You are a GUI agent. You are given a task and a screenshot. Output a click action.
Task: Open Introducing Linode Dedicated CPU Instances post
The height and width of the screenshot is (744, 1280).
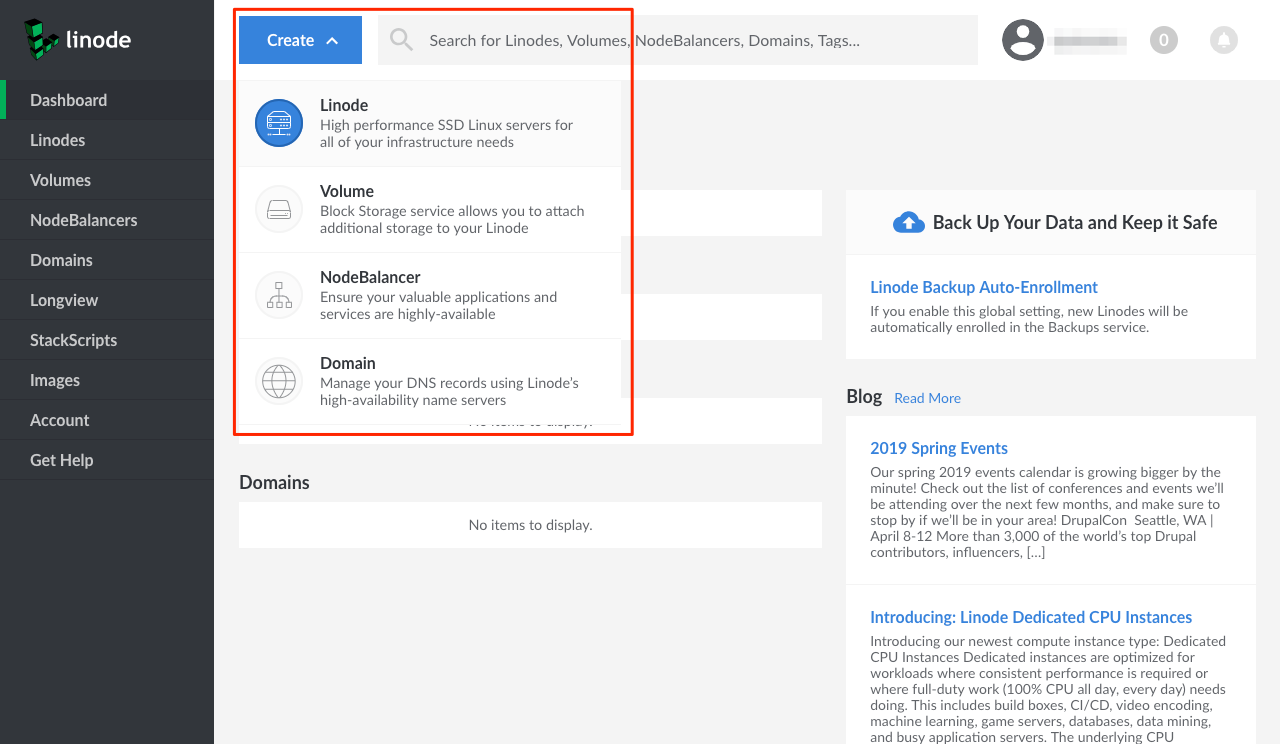1030,617
